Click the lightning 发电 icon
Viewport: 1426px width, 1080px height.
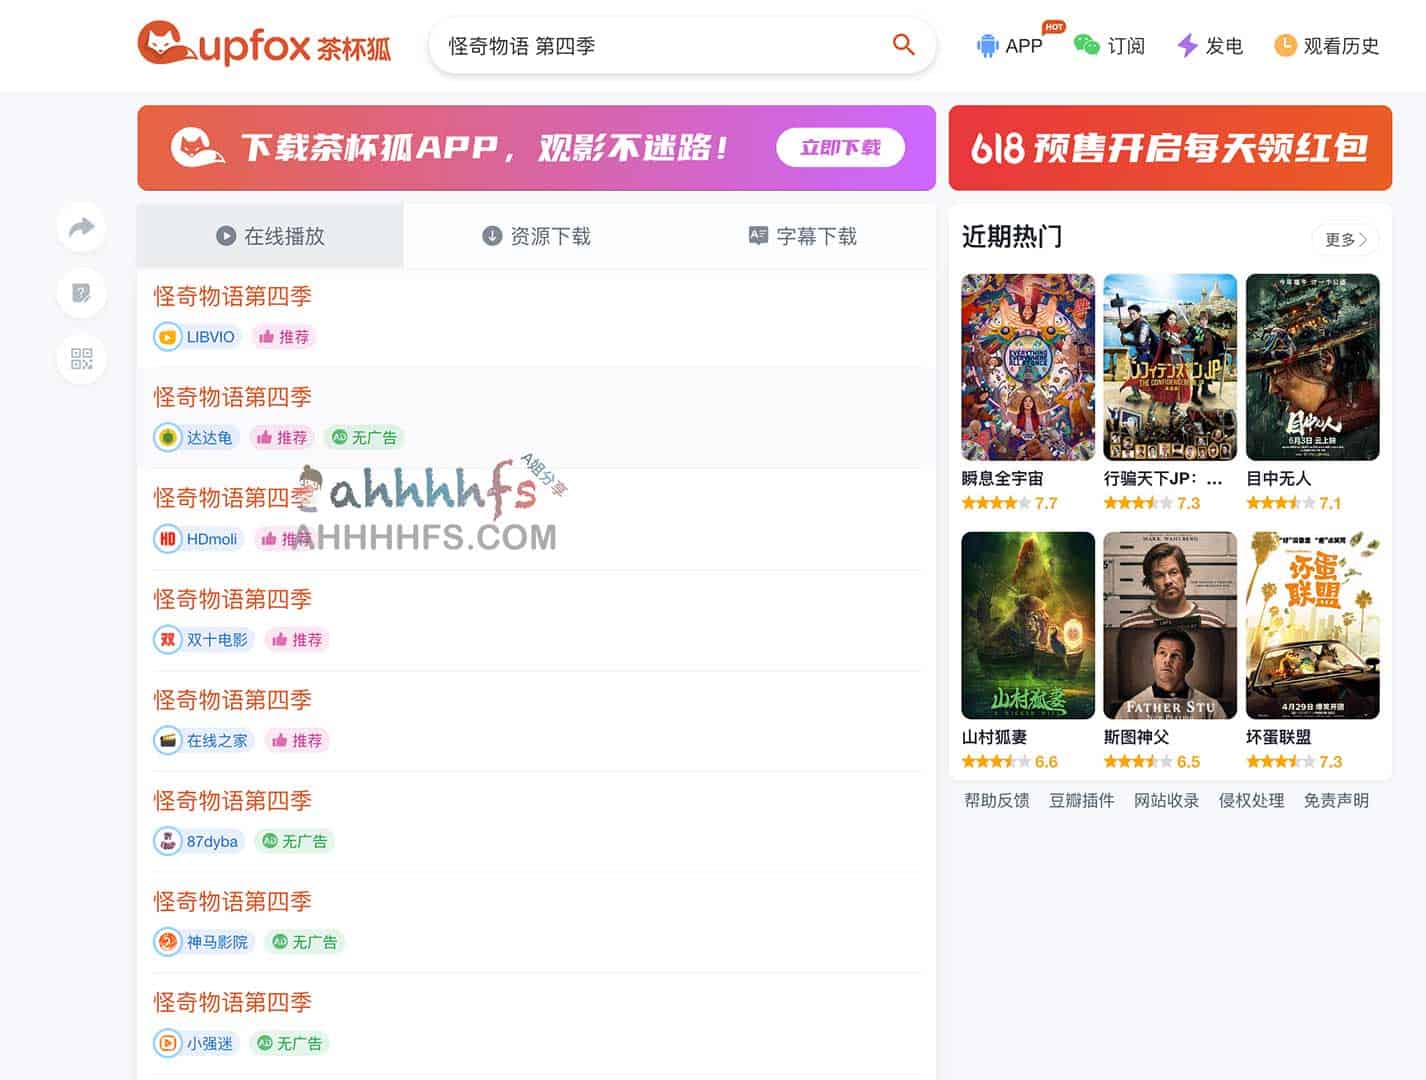(x=1187, y=46)
